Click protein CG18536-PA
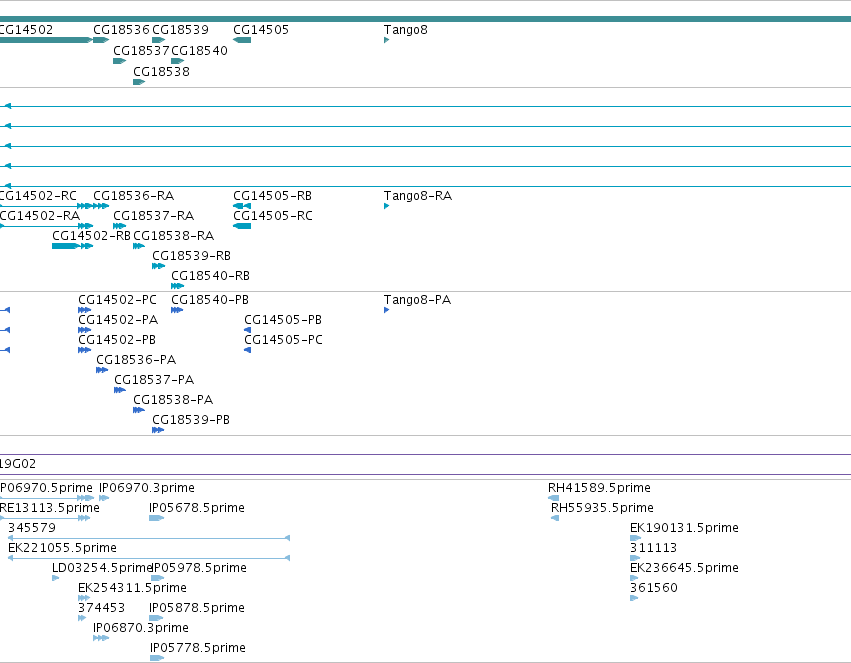Screen dimensions: 851x663 [x=136, y=360]
